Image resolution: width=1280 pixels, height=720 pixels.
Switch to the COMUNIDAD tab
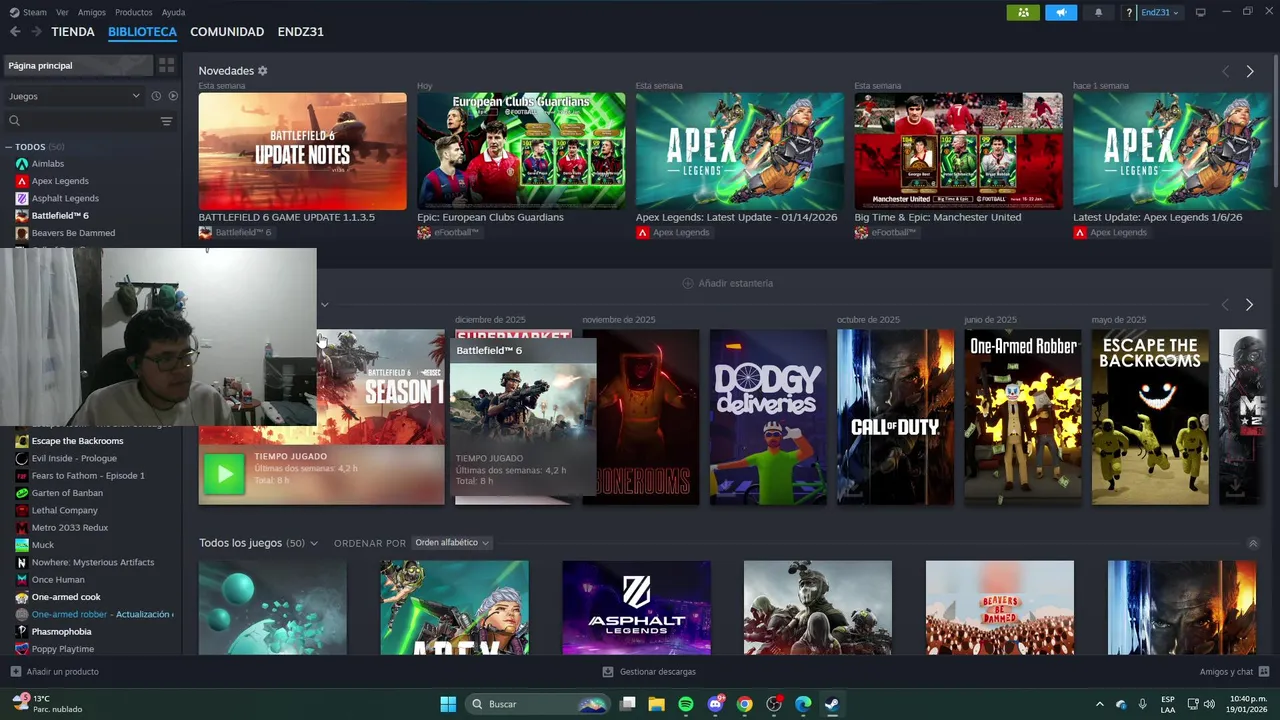coord(227,32)
